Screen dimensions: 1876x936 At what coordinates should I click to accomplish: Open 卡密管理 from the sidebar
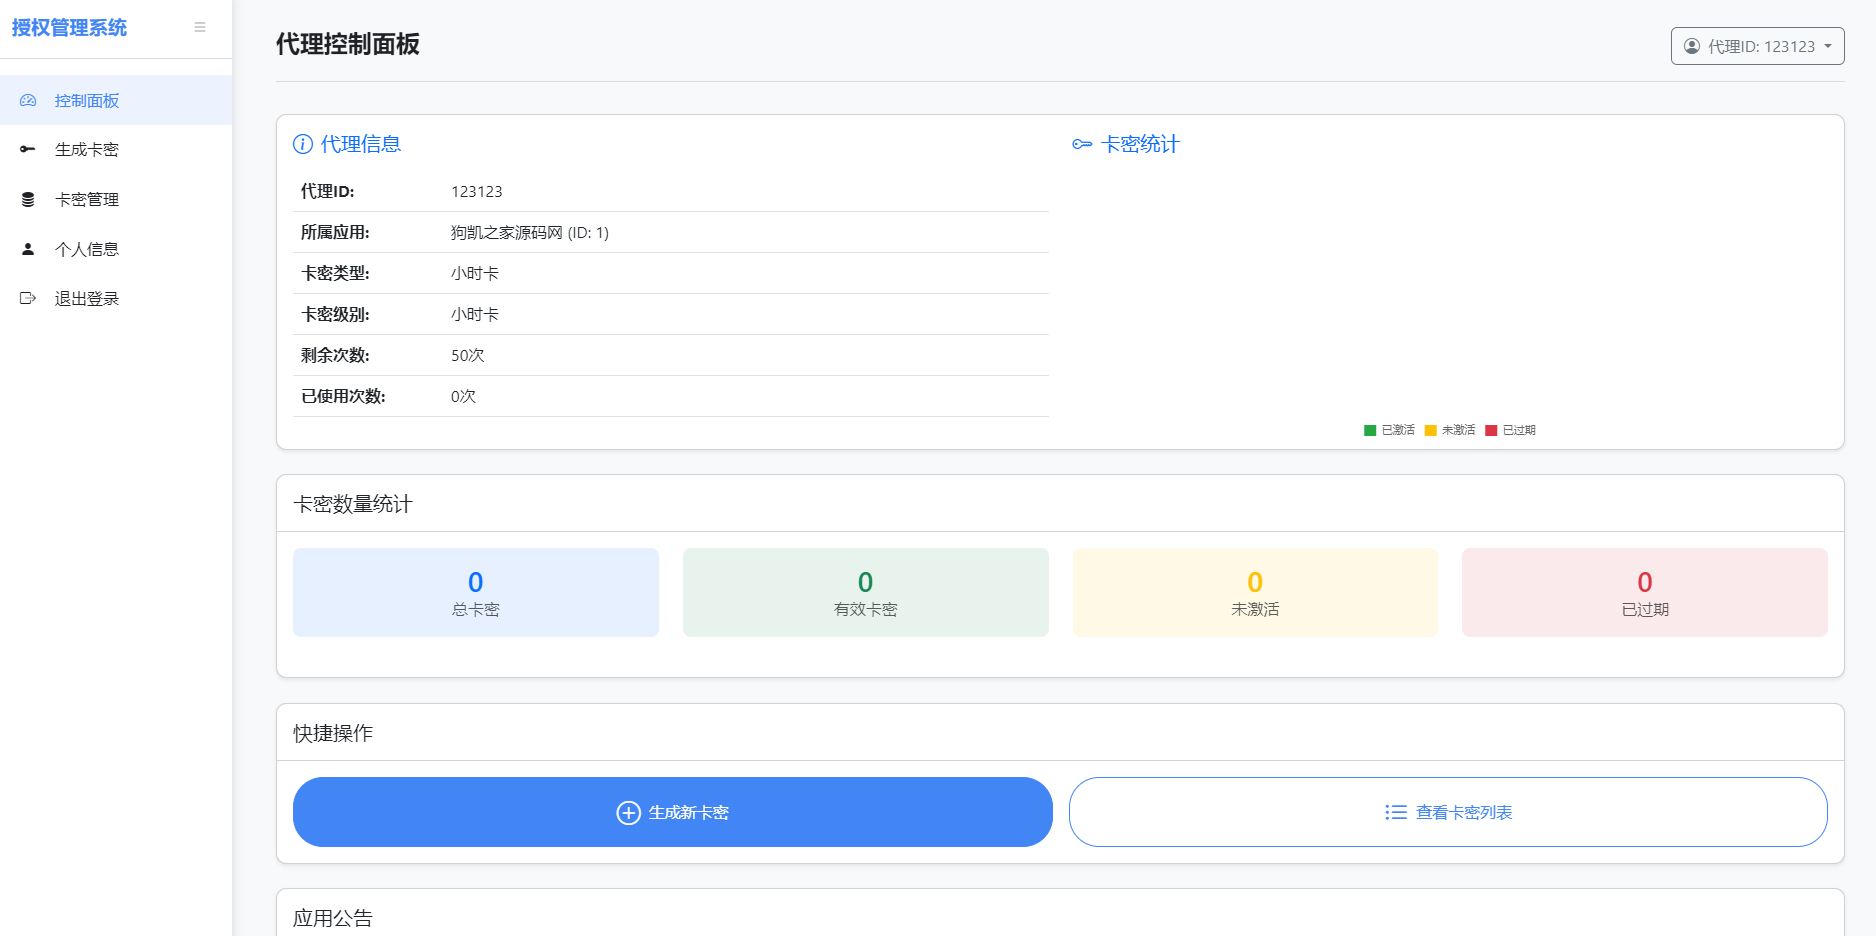coord(116,199)
